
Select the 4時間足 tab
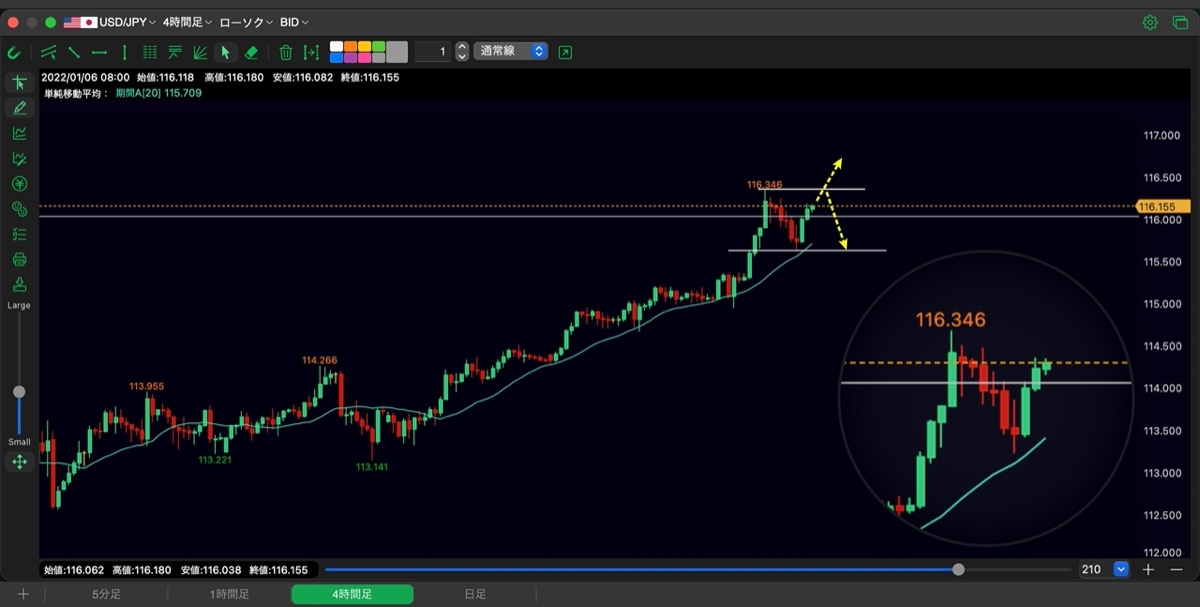click(x=352, y=594)
